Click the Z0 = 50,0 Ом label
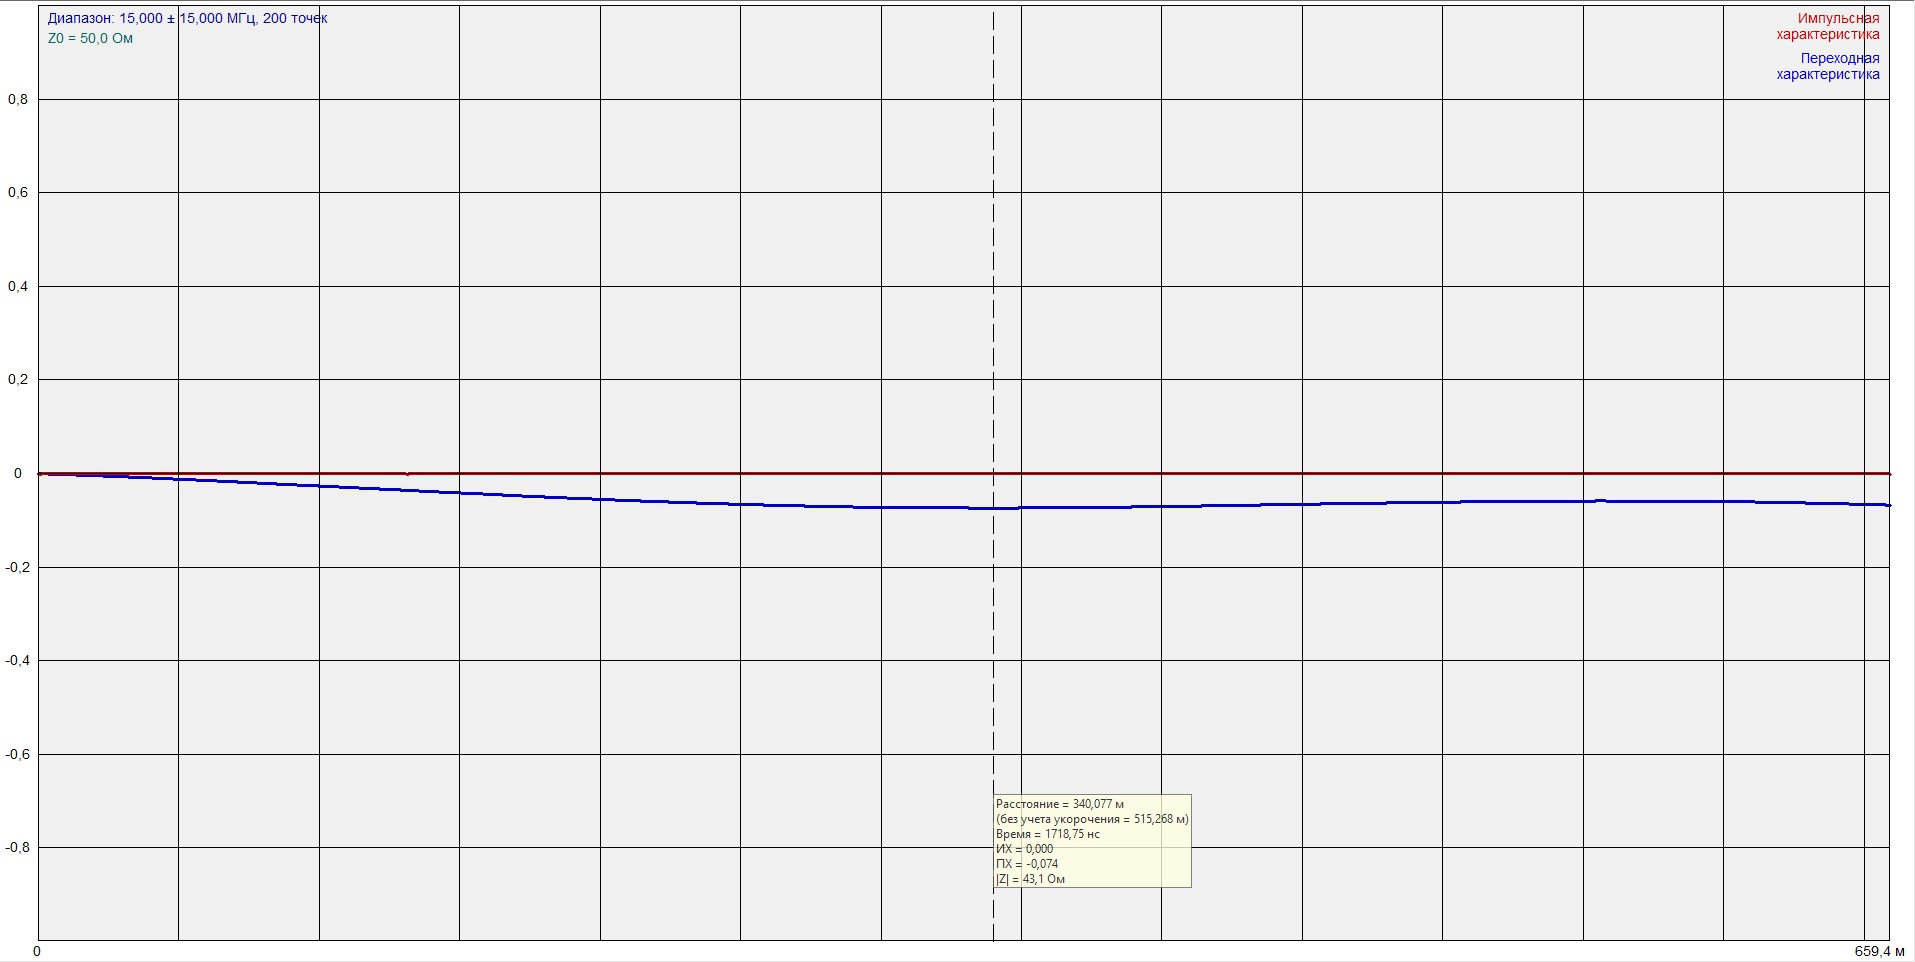The height and width of the screenshot is (962, 1915). (90, 38)
